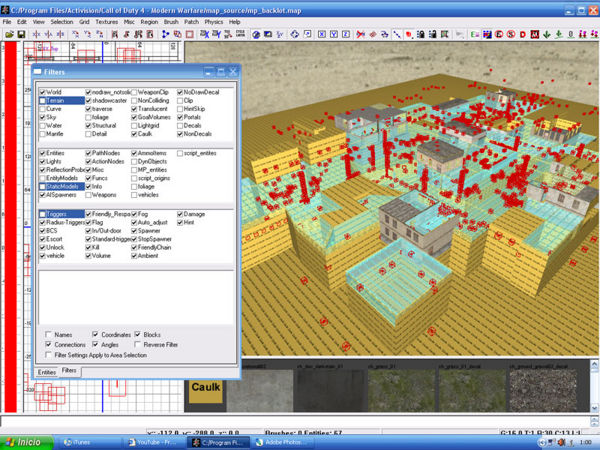
Task: Switch to the Filters tab
Action: (x=69, y=371)
